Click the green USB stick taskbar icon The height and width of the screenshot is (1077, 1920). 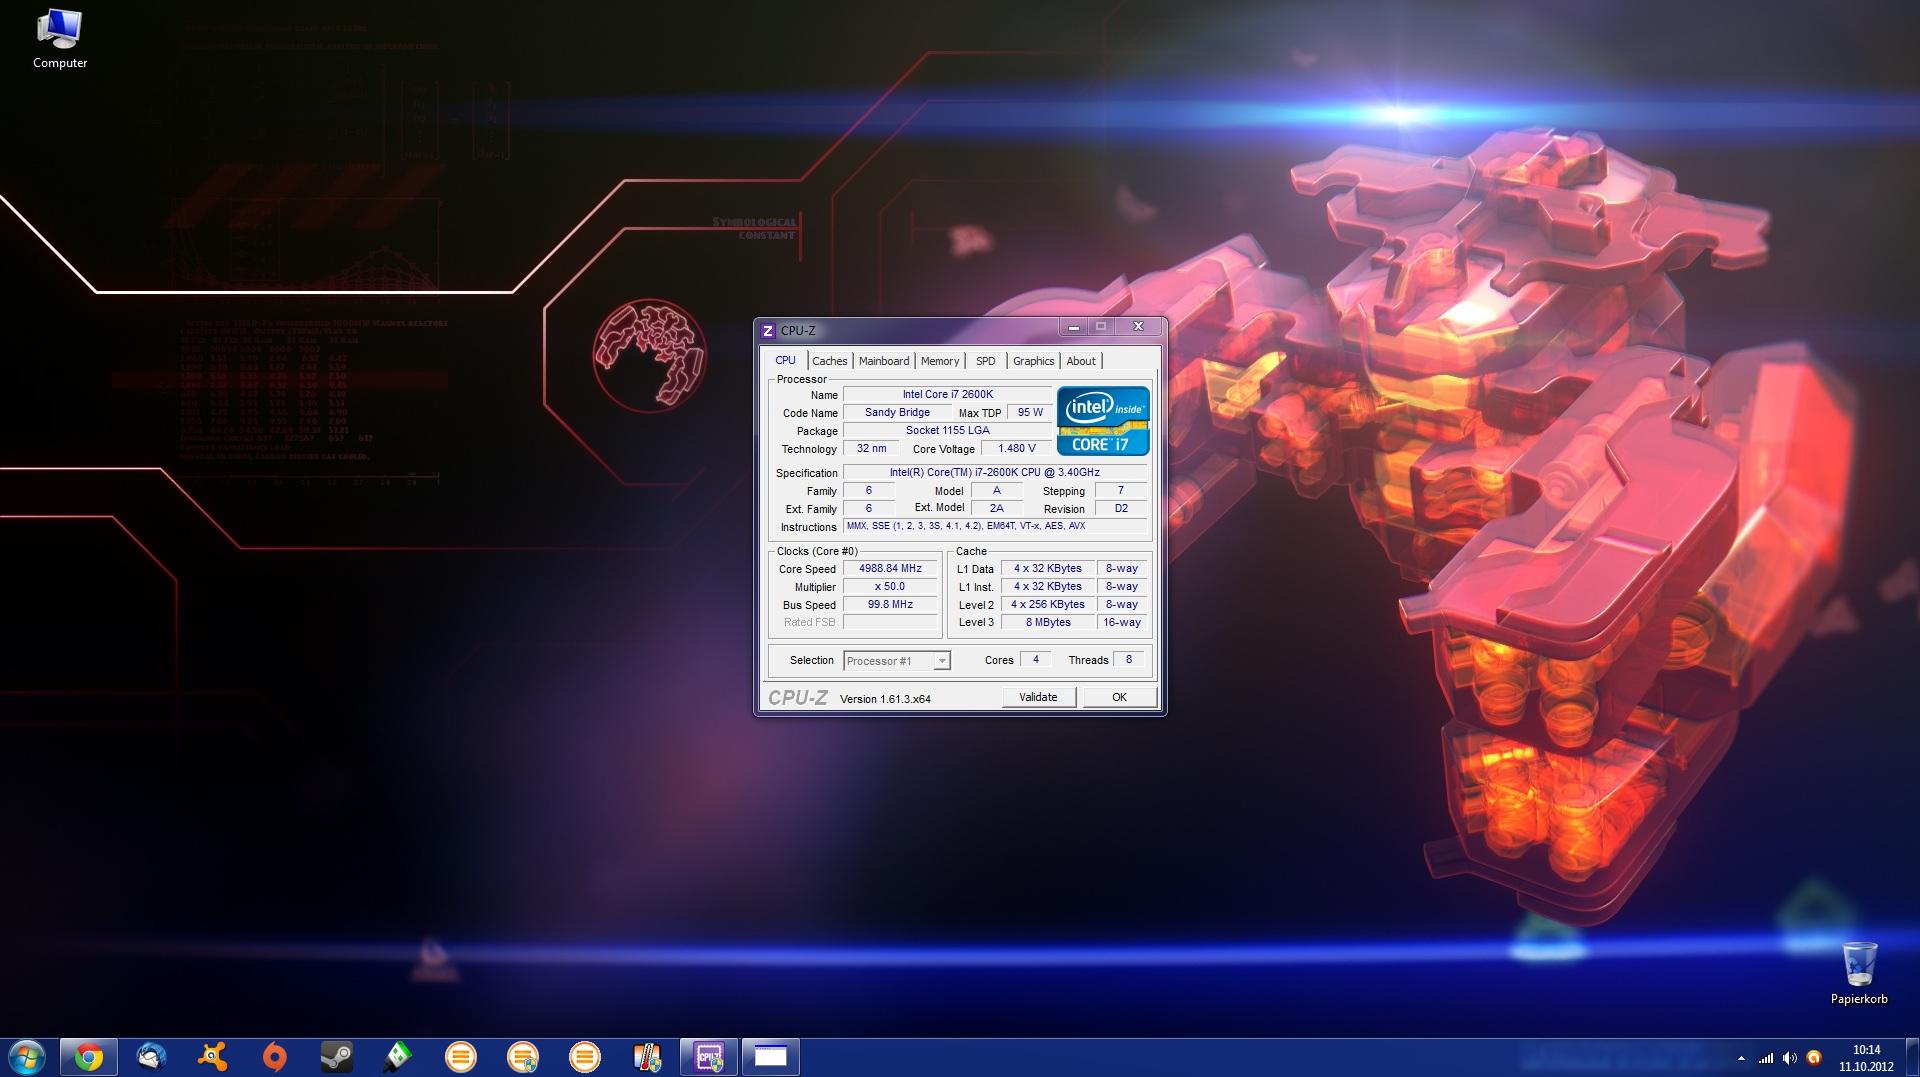pos(398,1057)
